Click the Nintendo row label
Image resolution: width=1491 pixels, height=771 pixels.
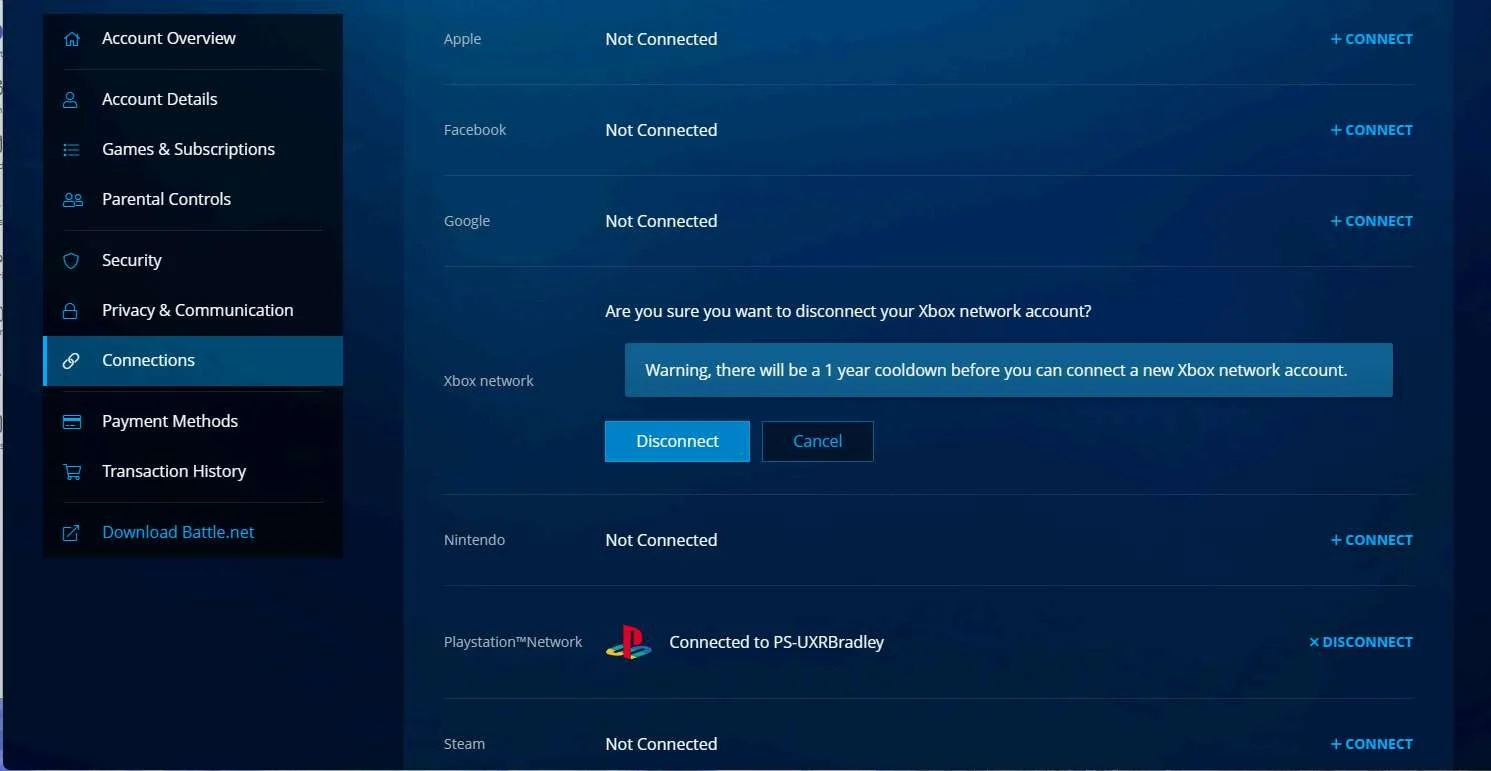pyautogui.click(x=474, y=540)
